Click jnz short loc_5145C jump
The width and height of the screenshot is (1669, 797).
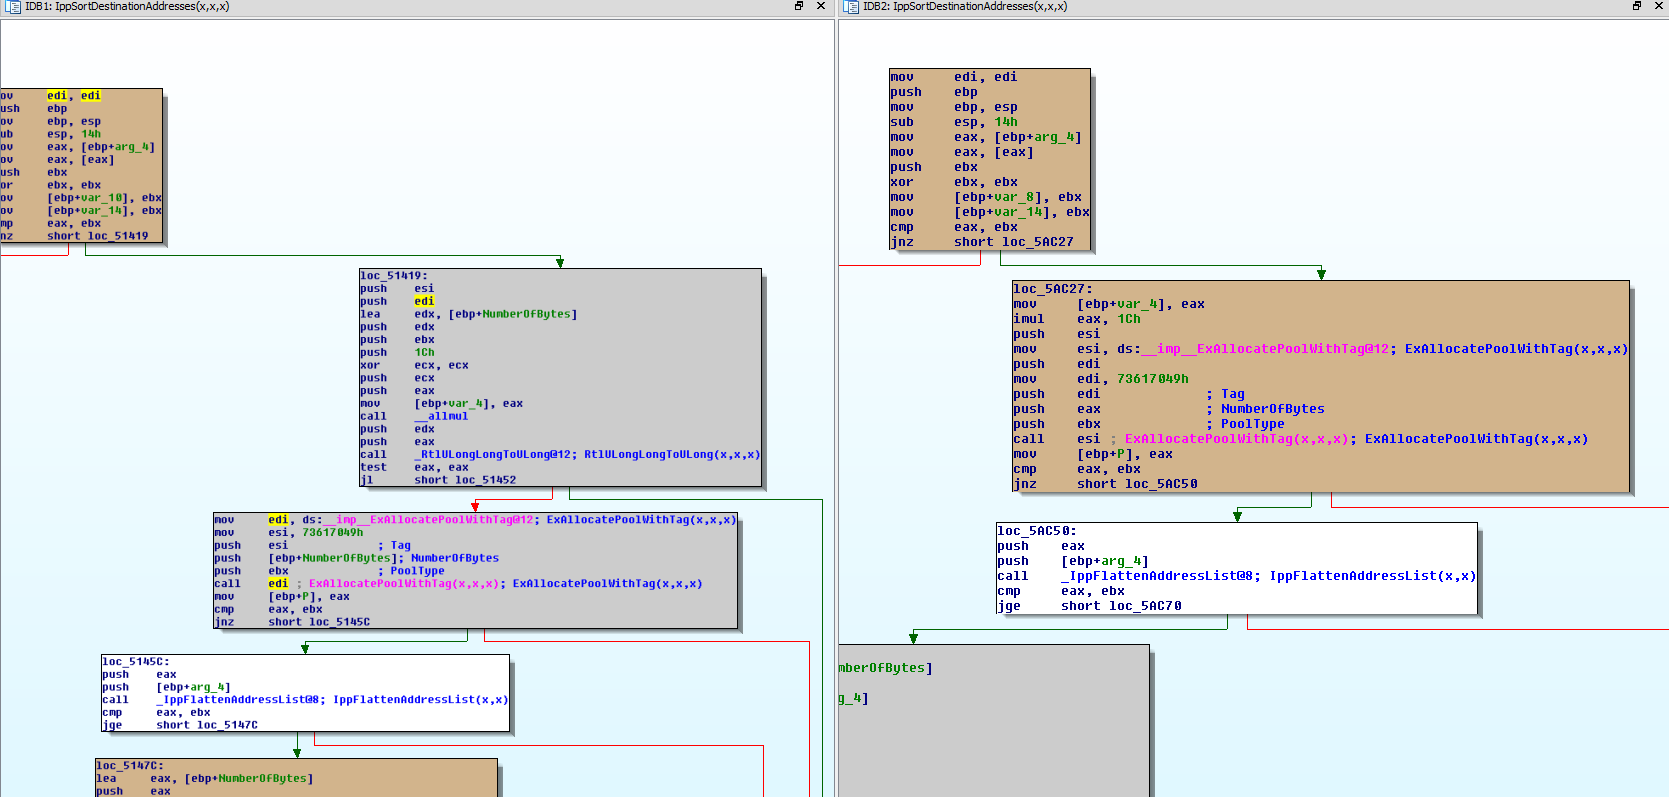tap(292, 623)
